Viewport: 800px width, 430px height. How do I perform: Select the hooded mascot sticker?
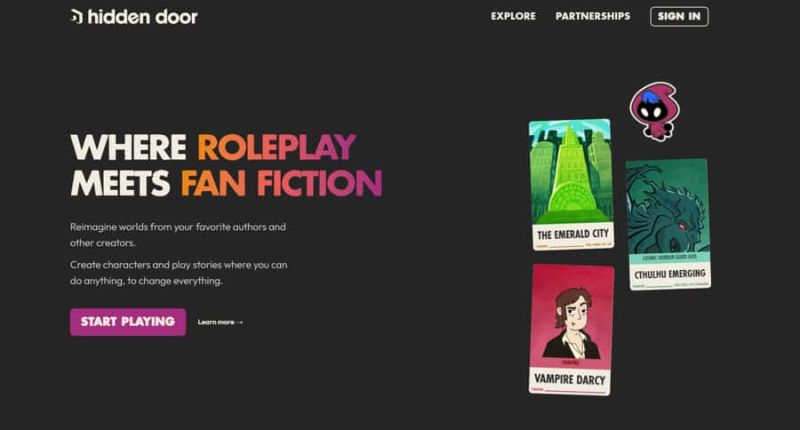[655, 111]
